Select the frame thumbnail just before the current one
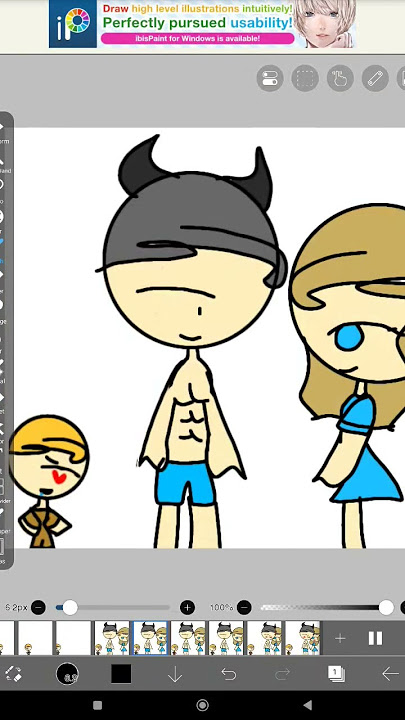Viewport: 405px width, 720px height. tap(112, 638)
